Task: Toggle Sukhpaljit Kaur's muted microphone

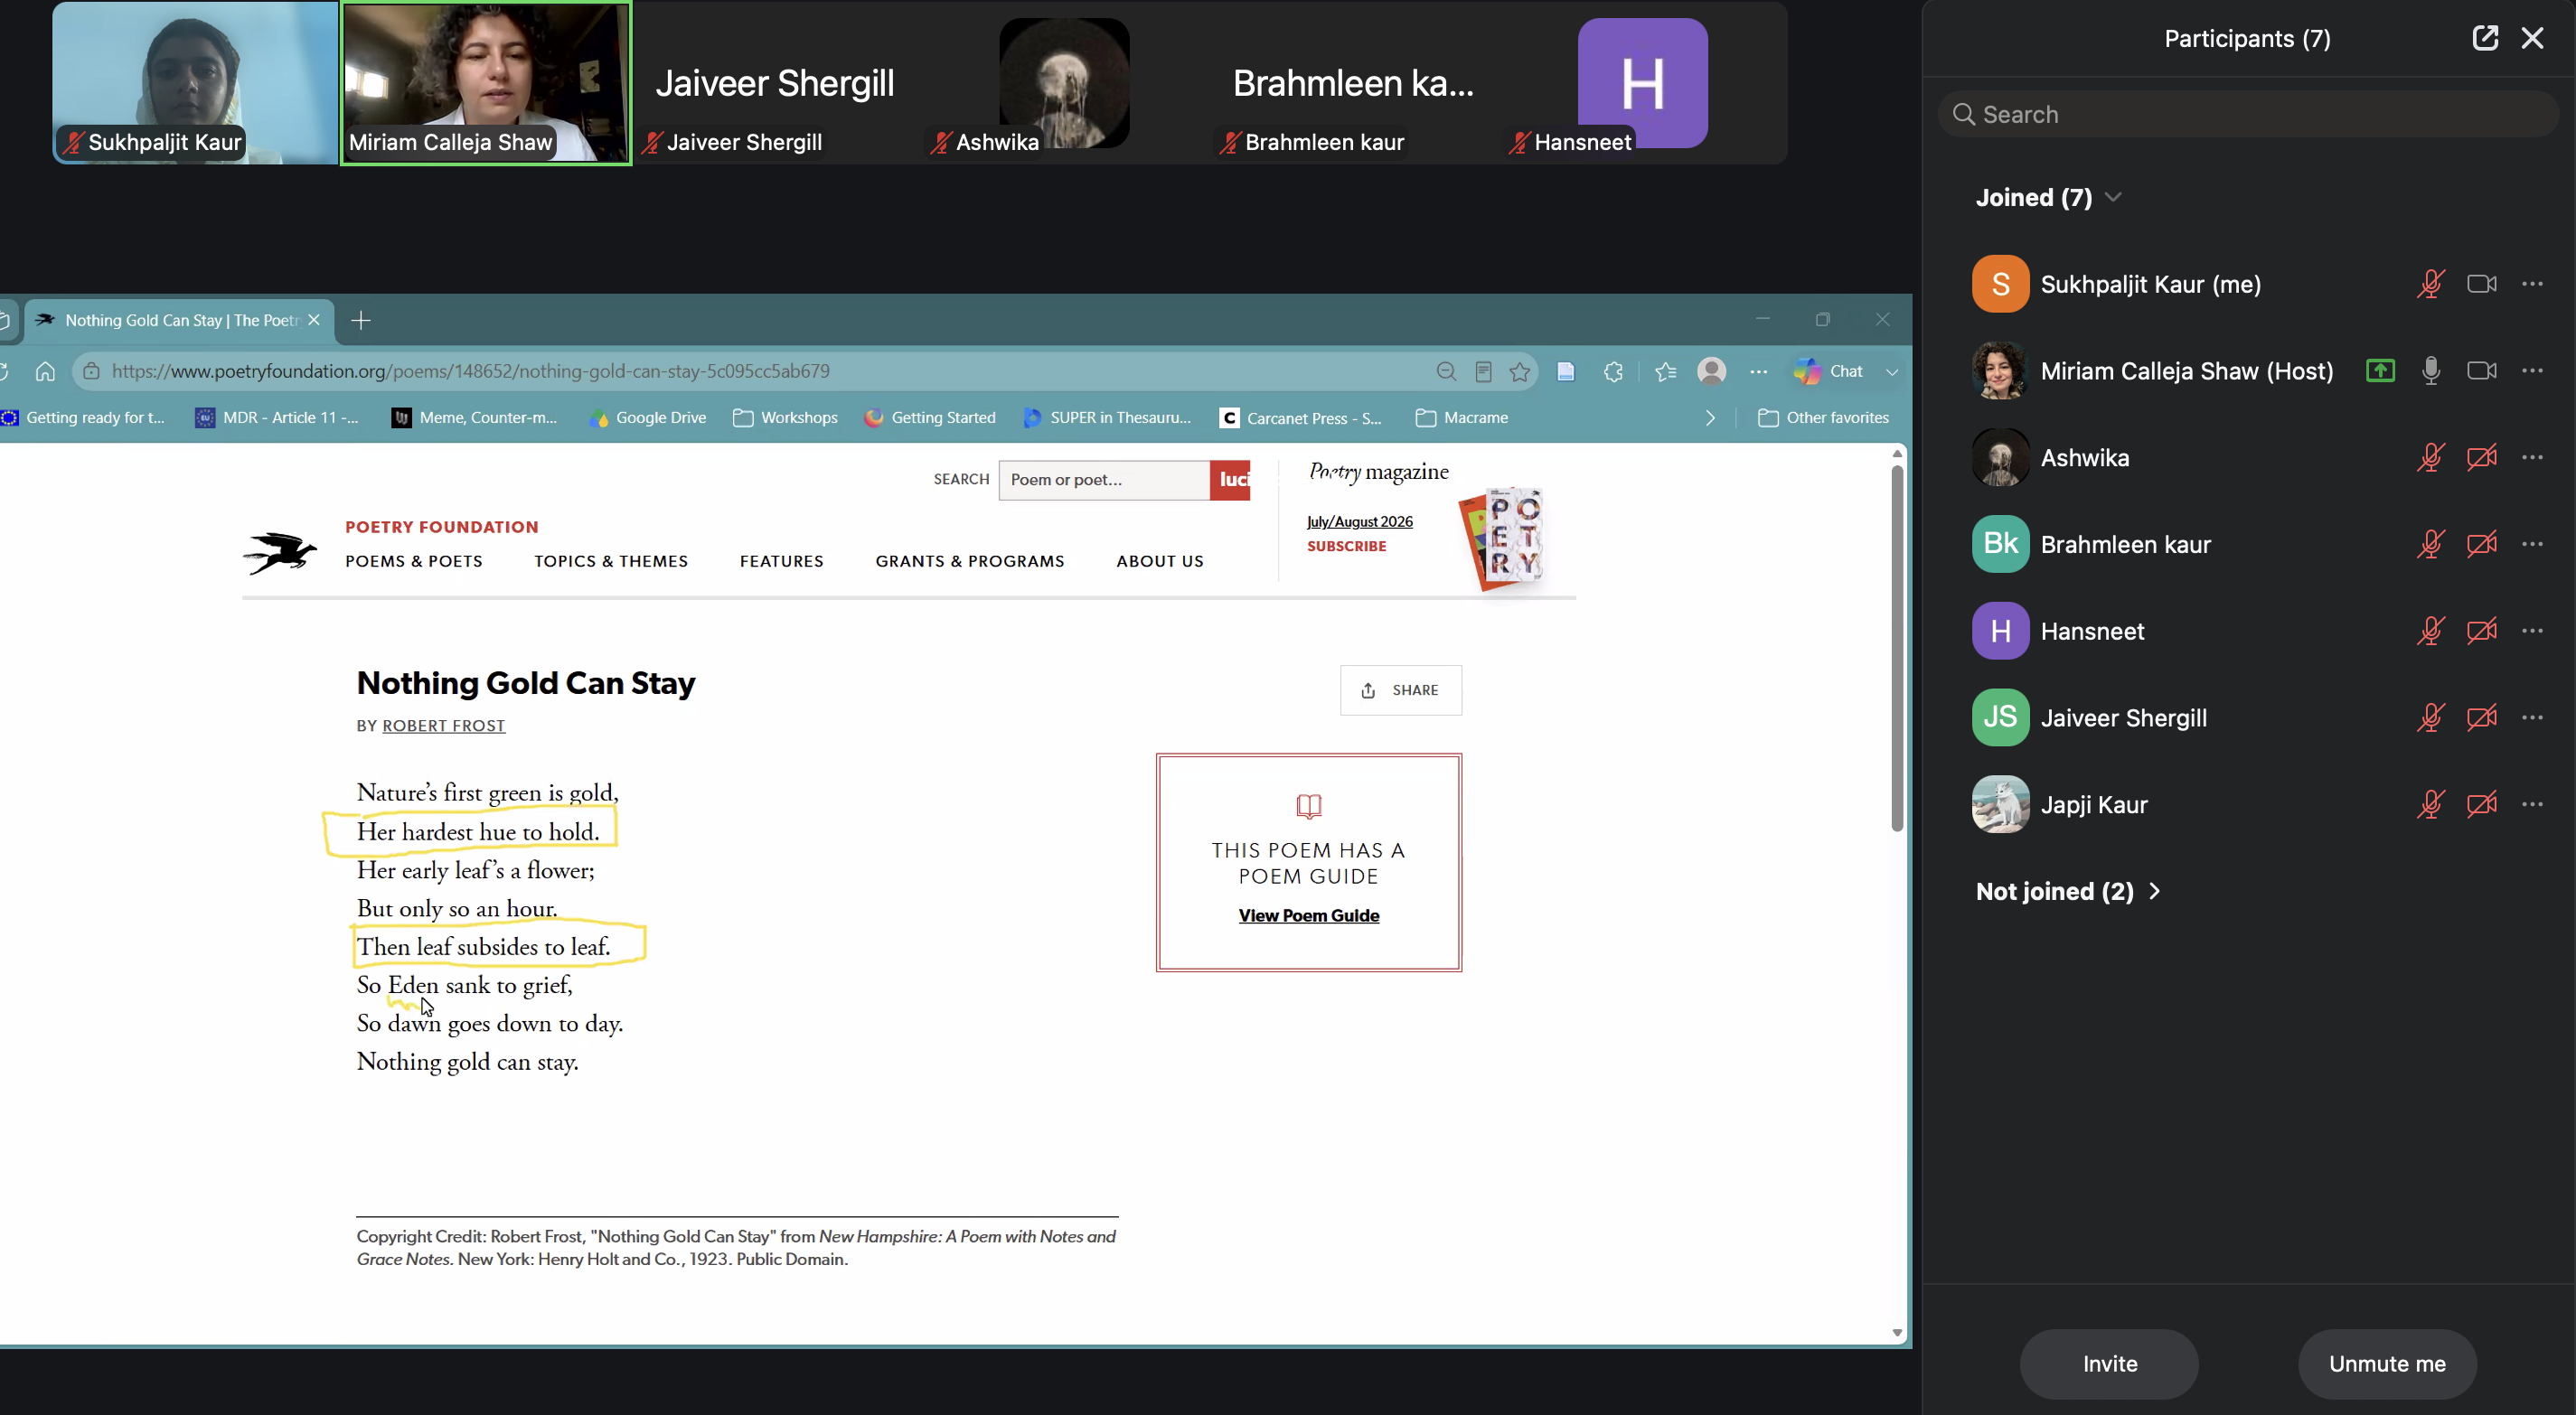Action: tap(2431, 284)
